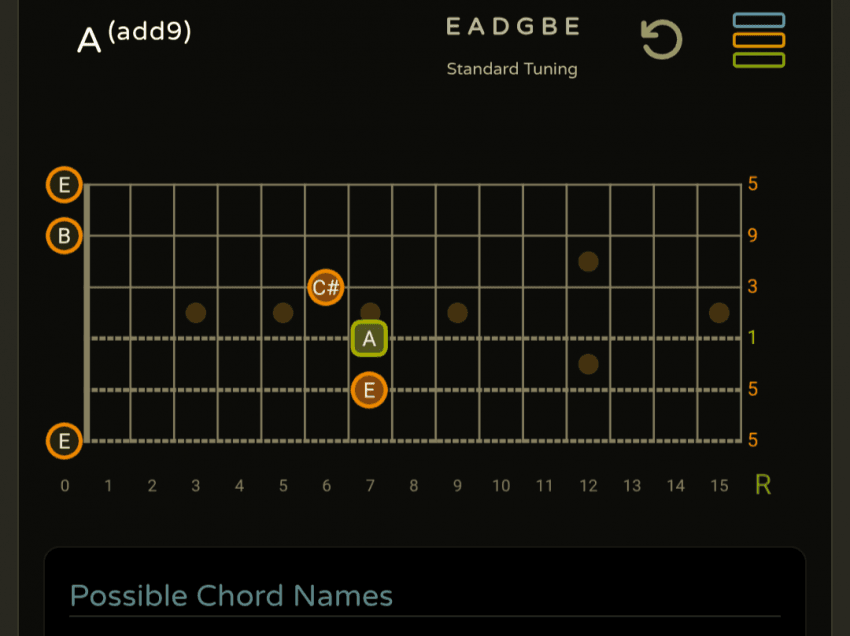Click the fret number 12 label
The image size is (850, 636).
[x=588, y=486]
